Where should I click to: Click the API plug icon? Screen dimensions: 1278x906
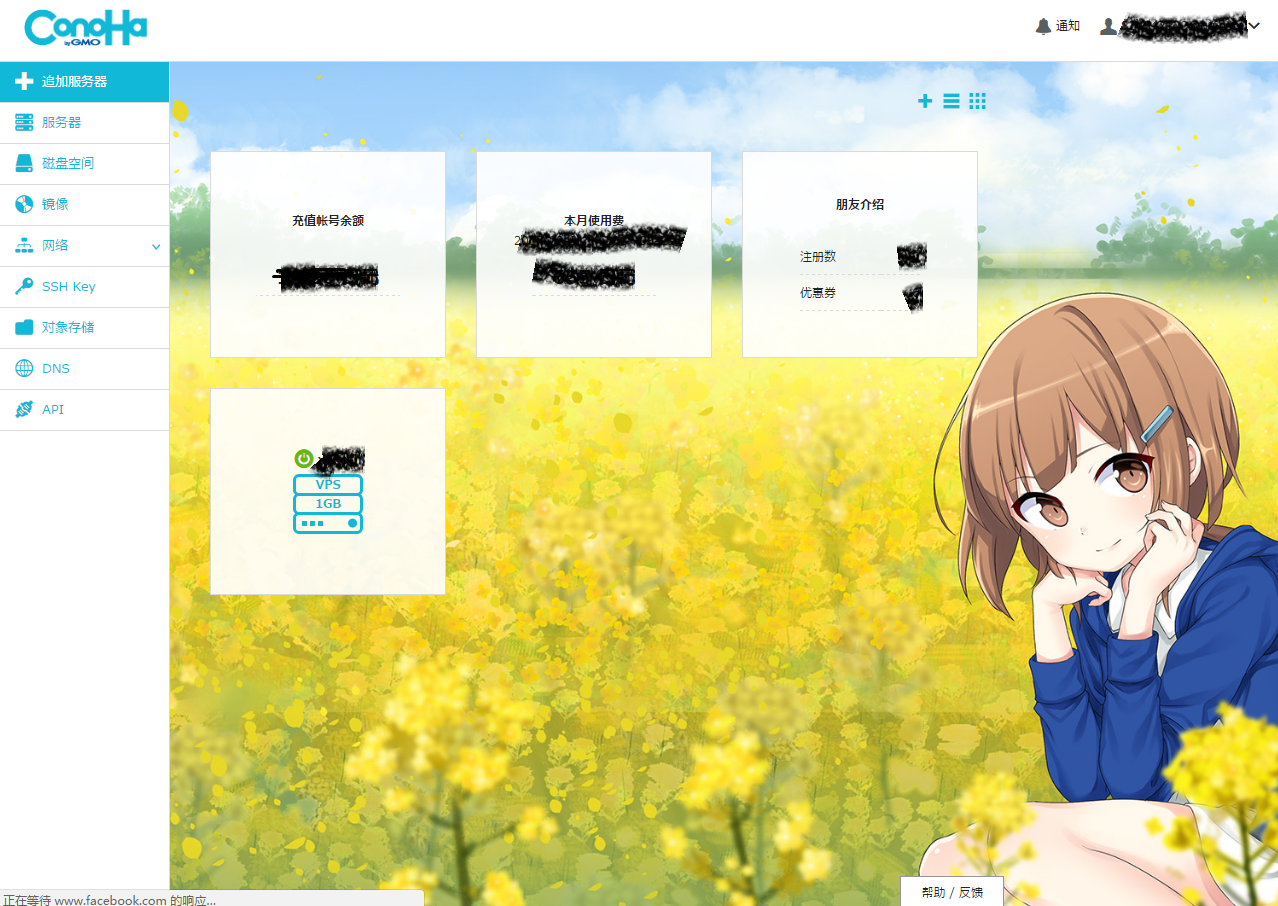(x=24, y=410)
